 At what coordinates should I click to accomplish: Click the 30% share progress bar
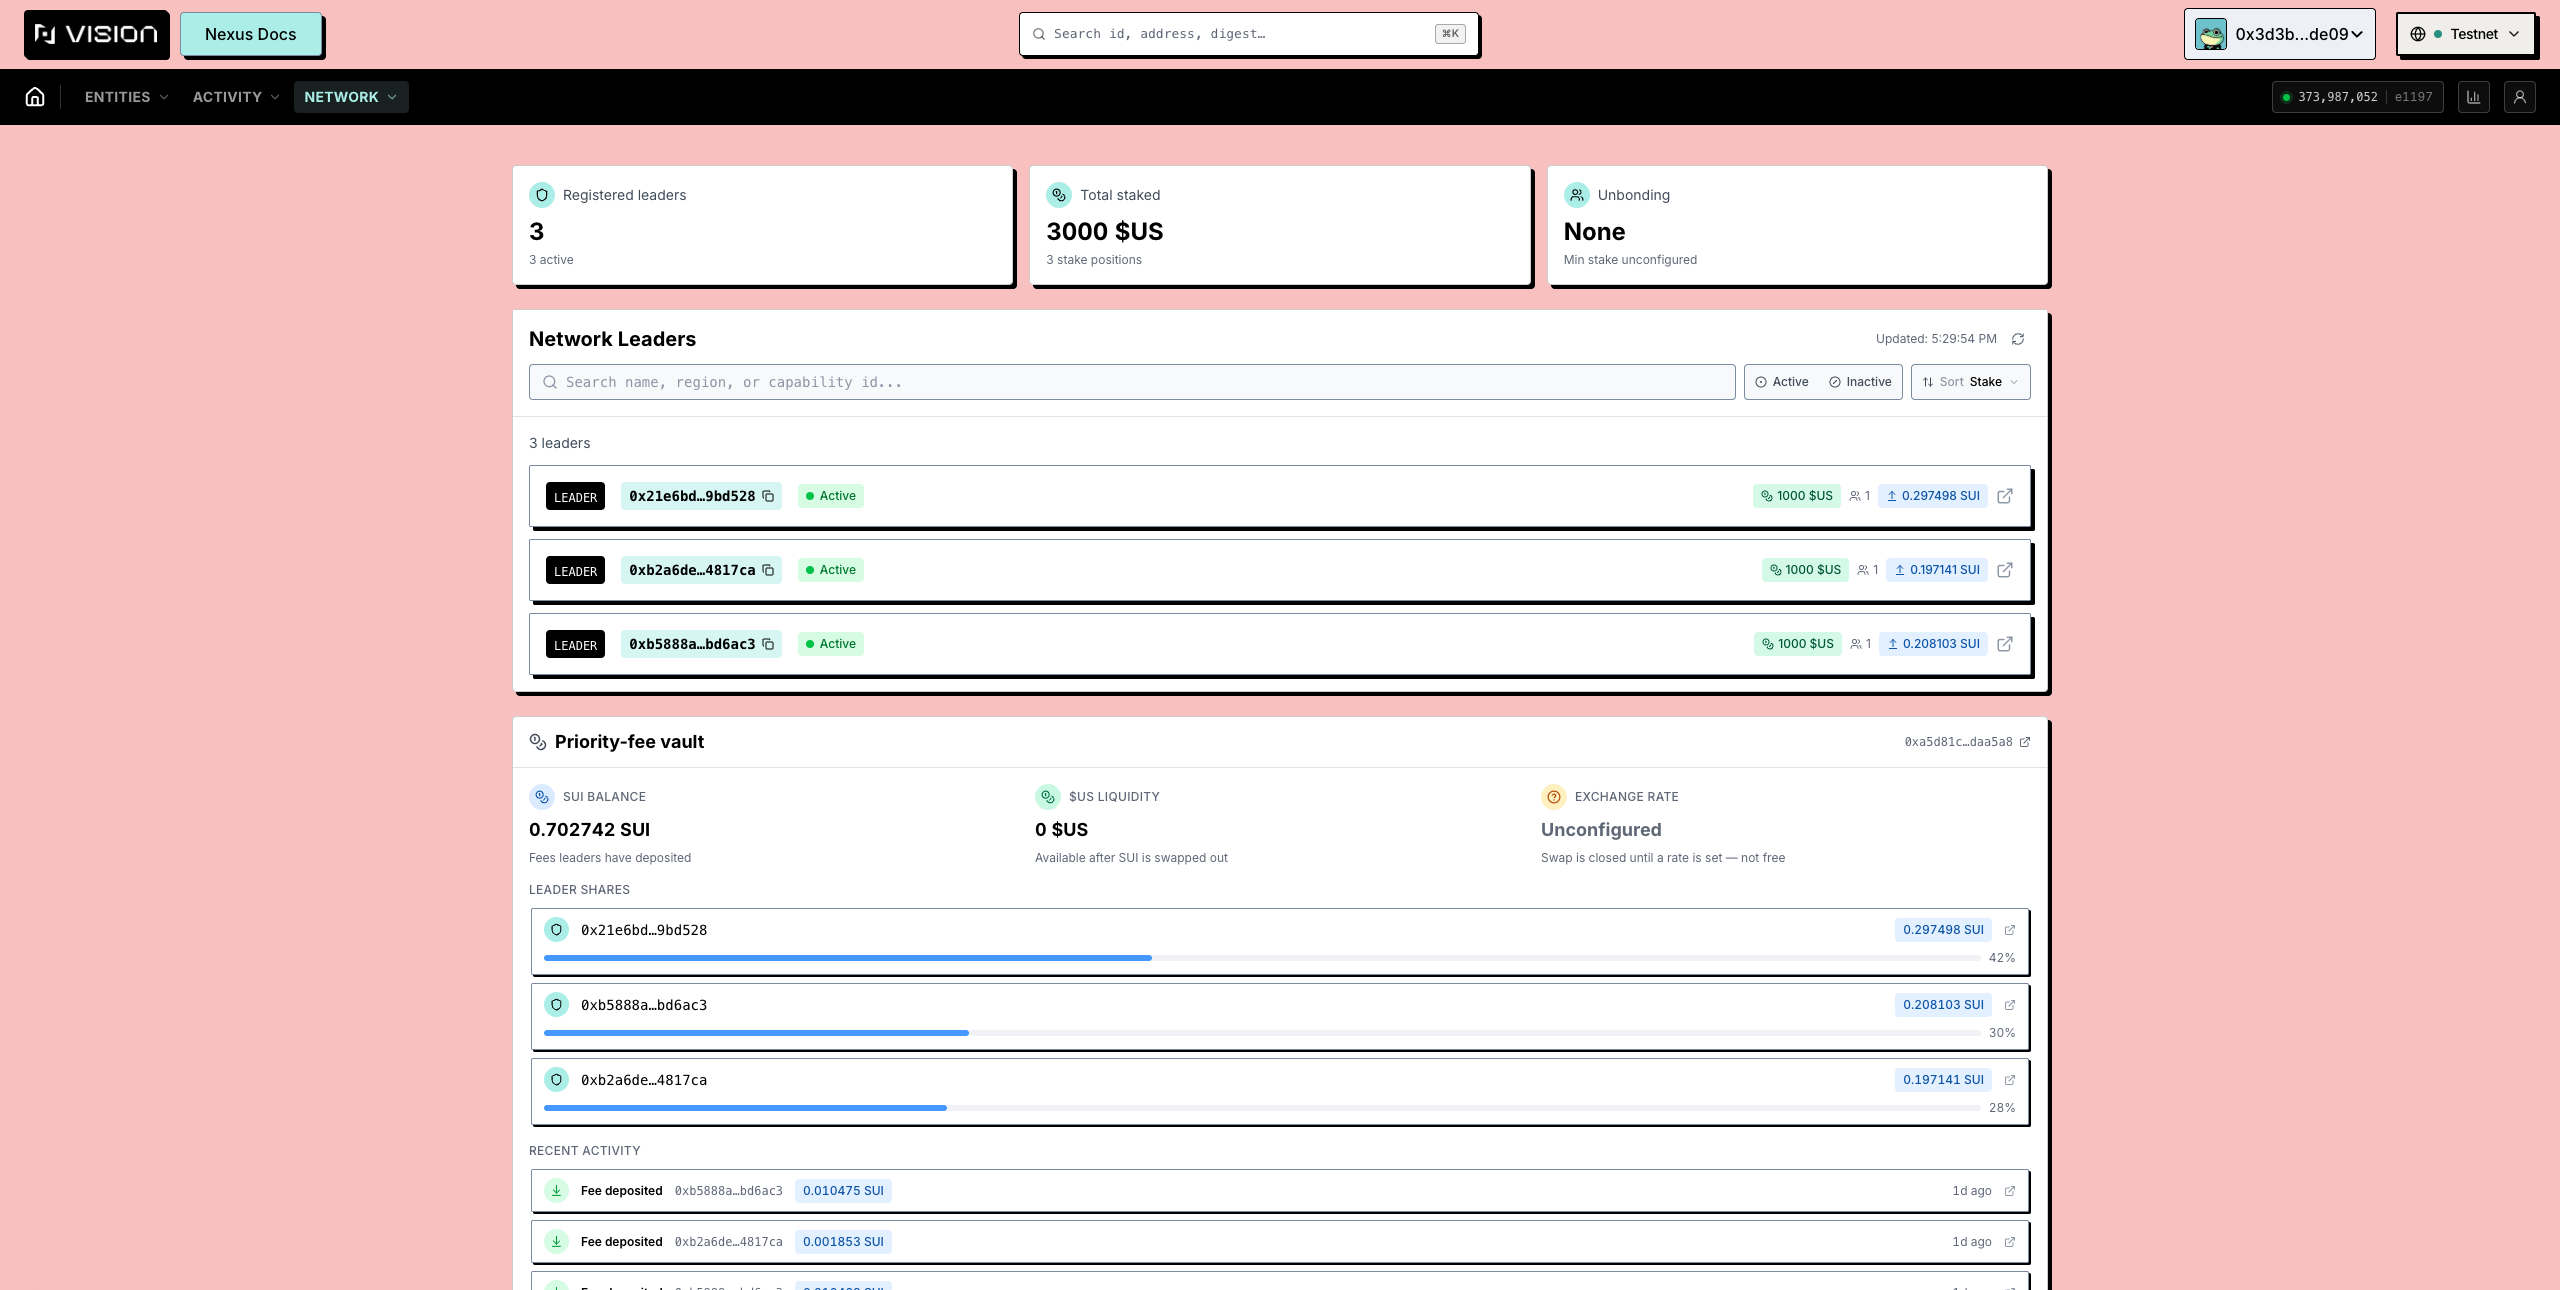[1261, 1033]
